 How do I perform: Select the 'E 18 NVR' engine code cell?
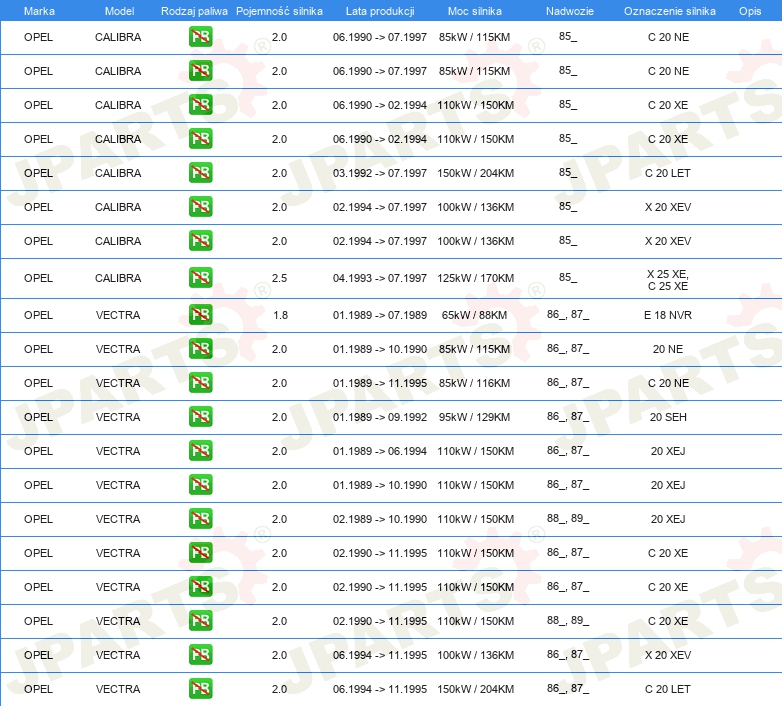(668, 315)
